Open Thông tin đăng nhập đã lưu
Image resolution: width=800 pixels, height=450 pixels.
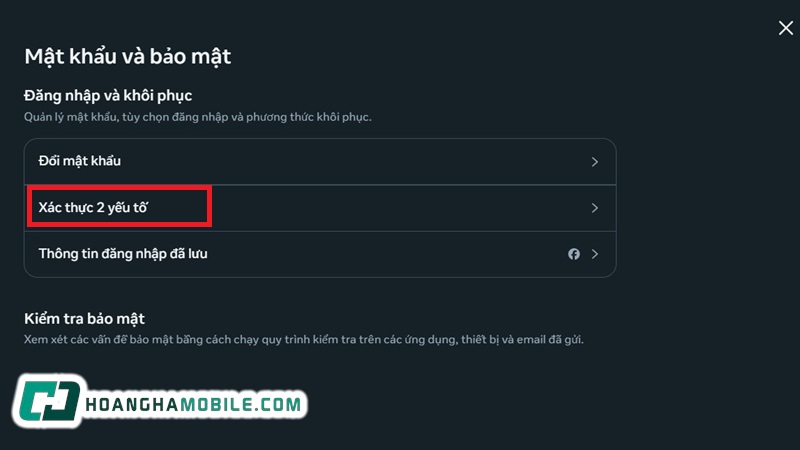123,254
